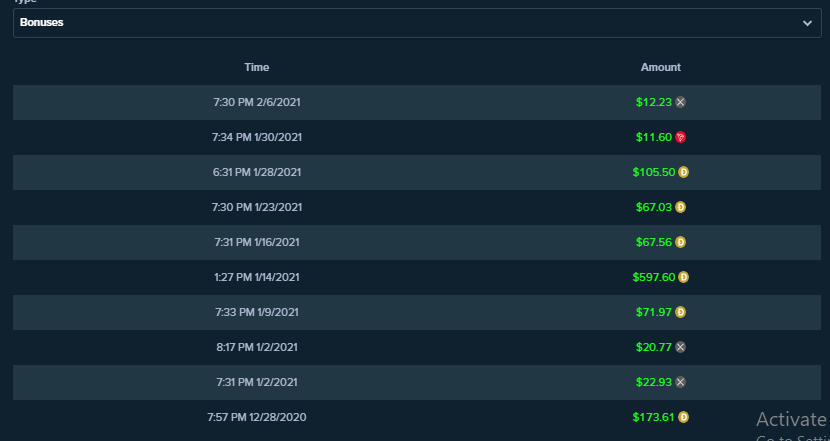Click the Dogecoin icon next to $105.50

point(683,172)
